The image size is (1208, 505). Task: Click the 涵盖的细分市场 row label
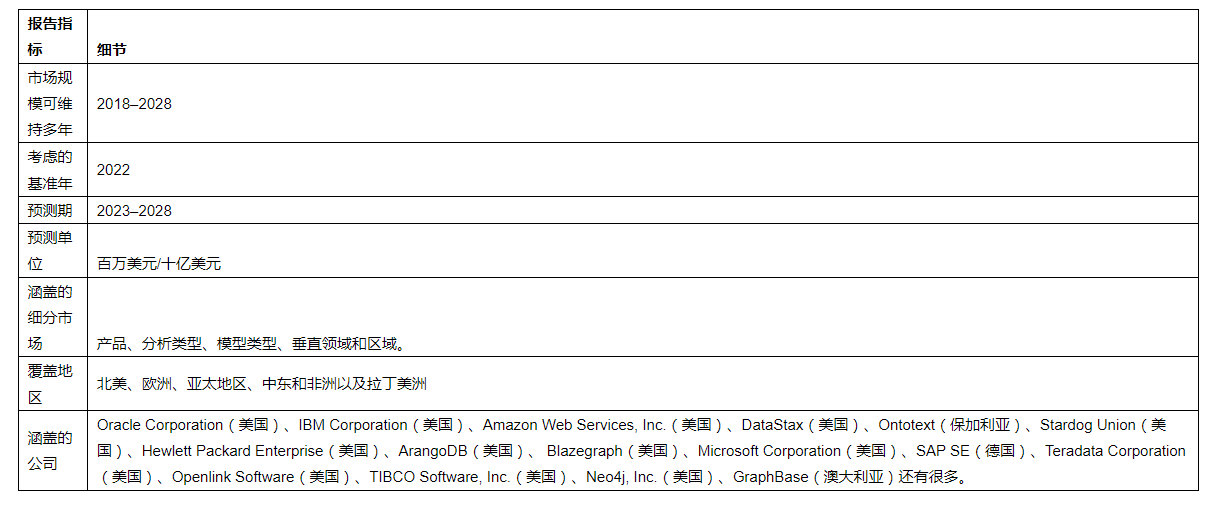50,317
